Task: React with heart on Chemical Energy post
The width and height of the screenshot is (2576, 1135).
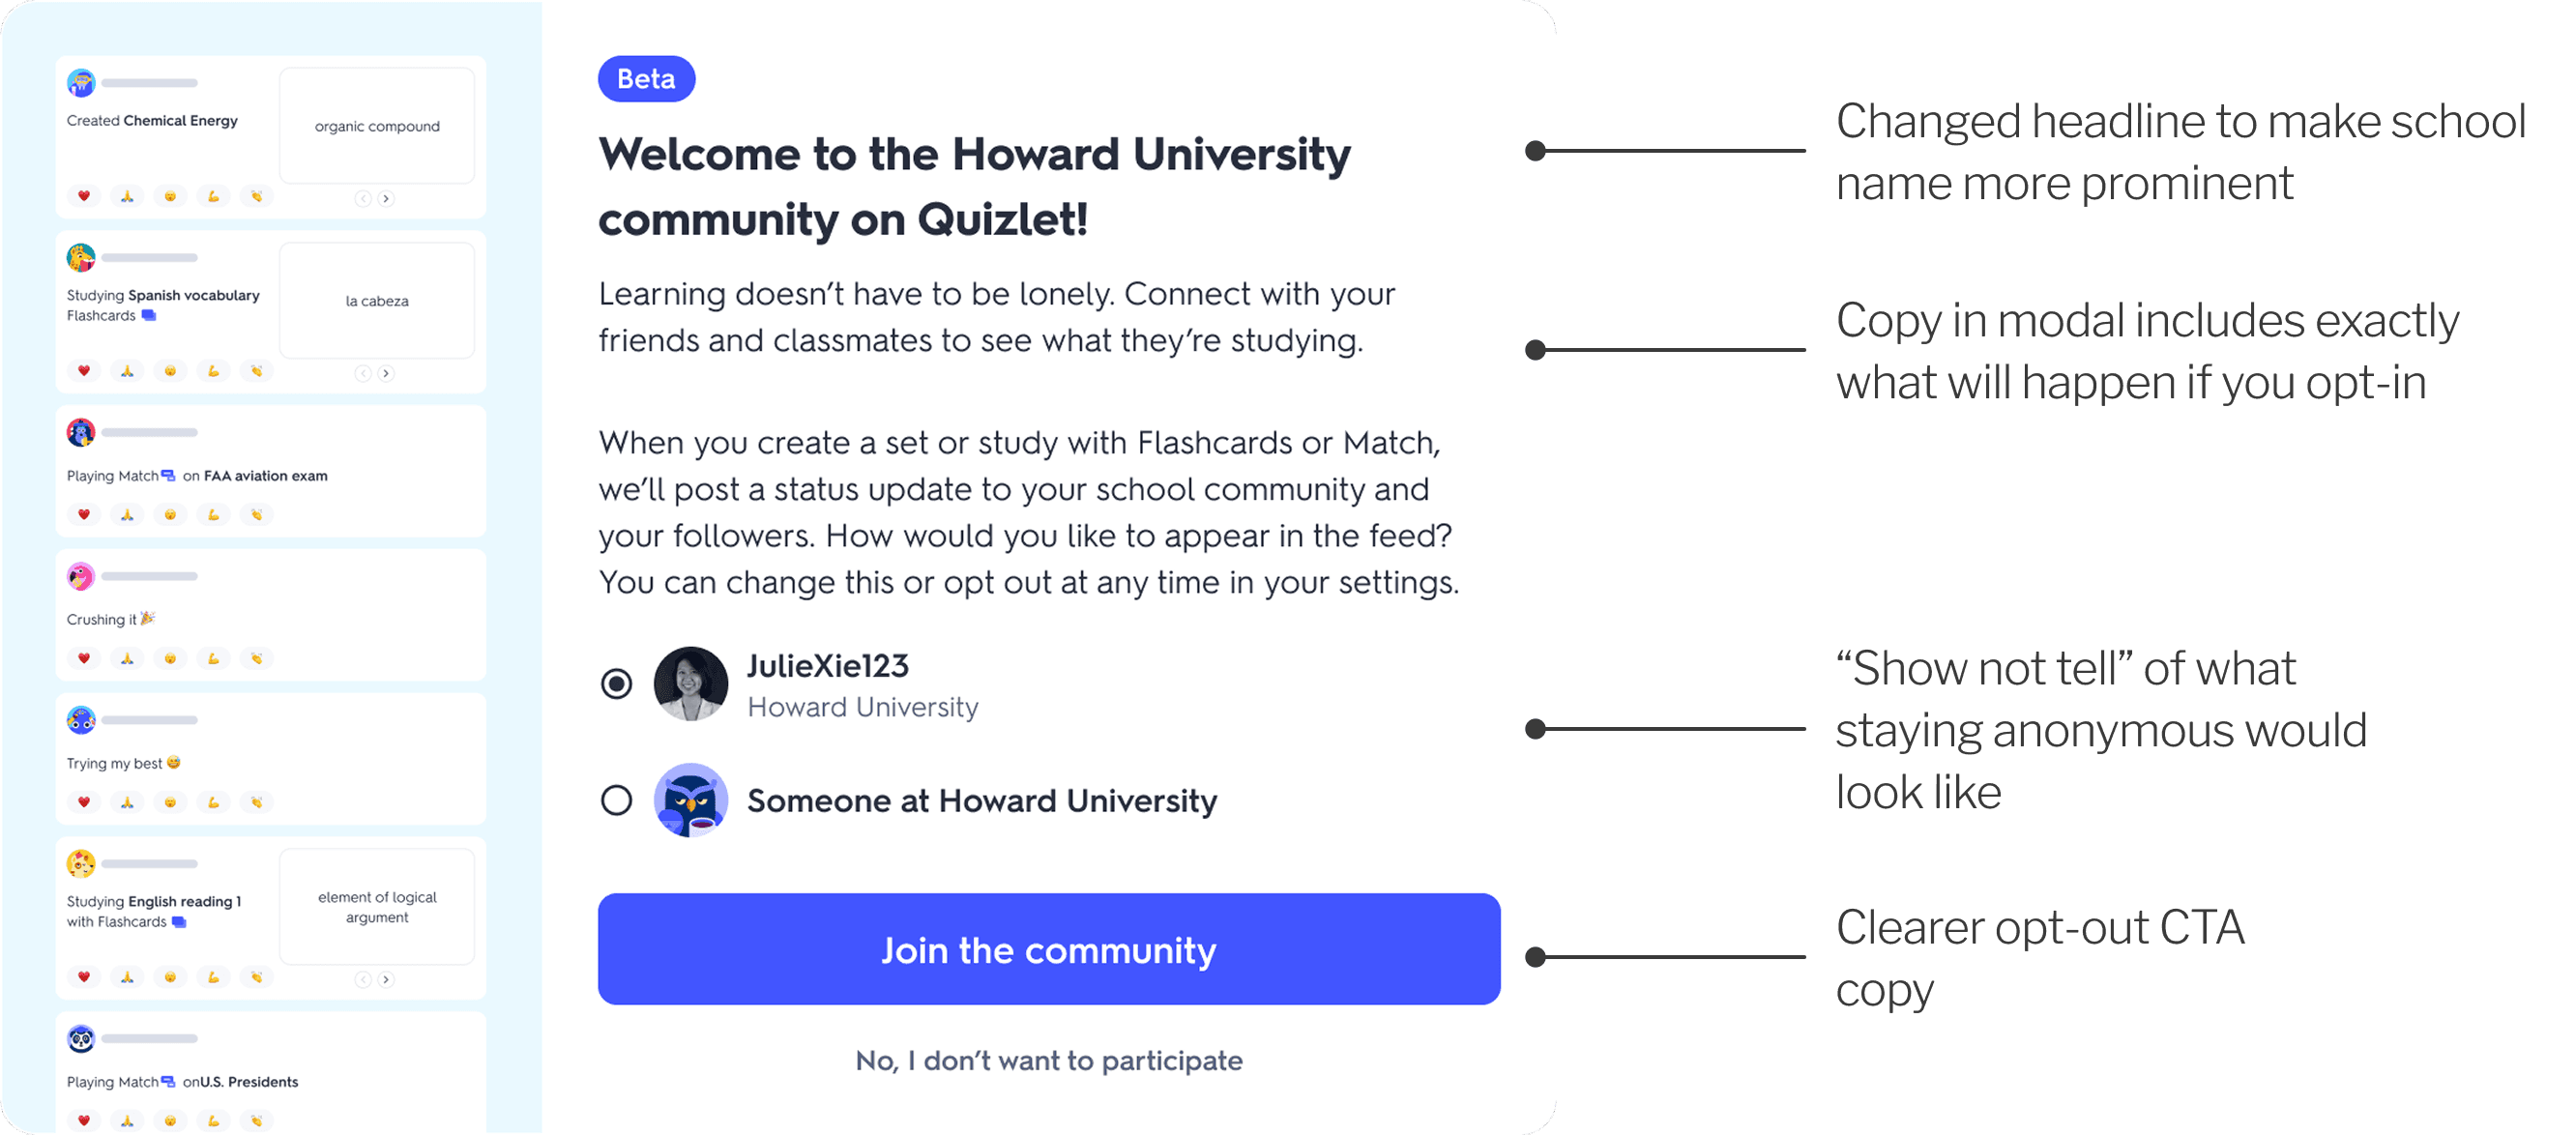Action: 84,196
